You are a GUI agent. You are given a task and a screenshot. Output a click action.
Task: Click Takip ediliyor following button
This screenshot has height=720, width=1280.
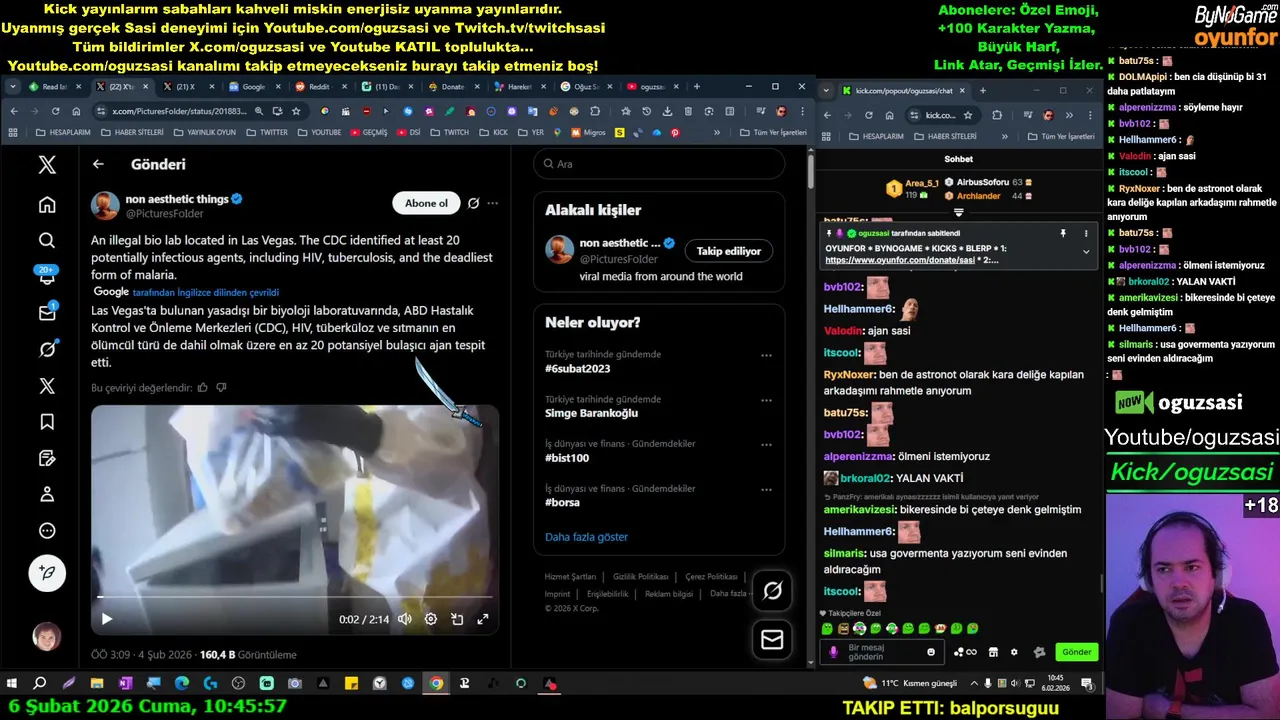click(729, 251)
